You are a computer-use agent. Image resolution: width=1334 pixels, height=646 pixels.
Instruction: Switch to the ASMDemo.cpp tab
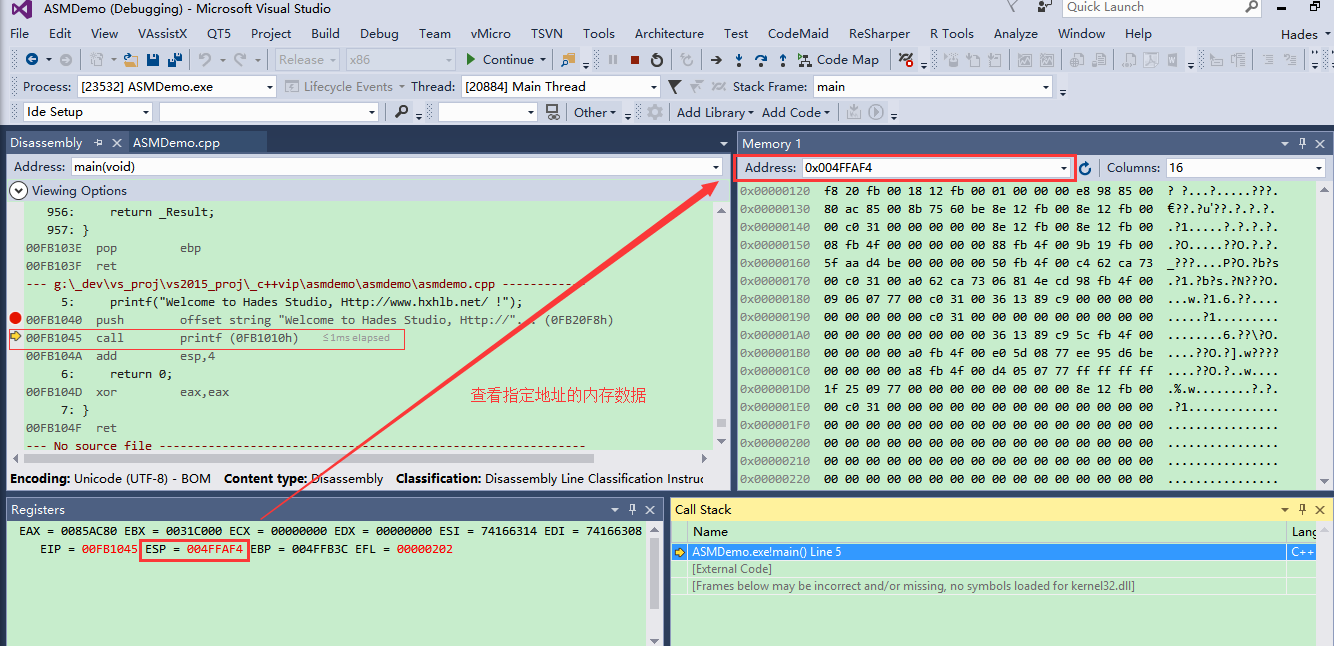tap(176, 143)
